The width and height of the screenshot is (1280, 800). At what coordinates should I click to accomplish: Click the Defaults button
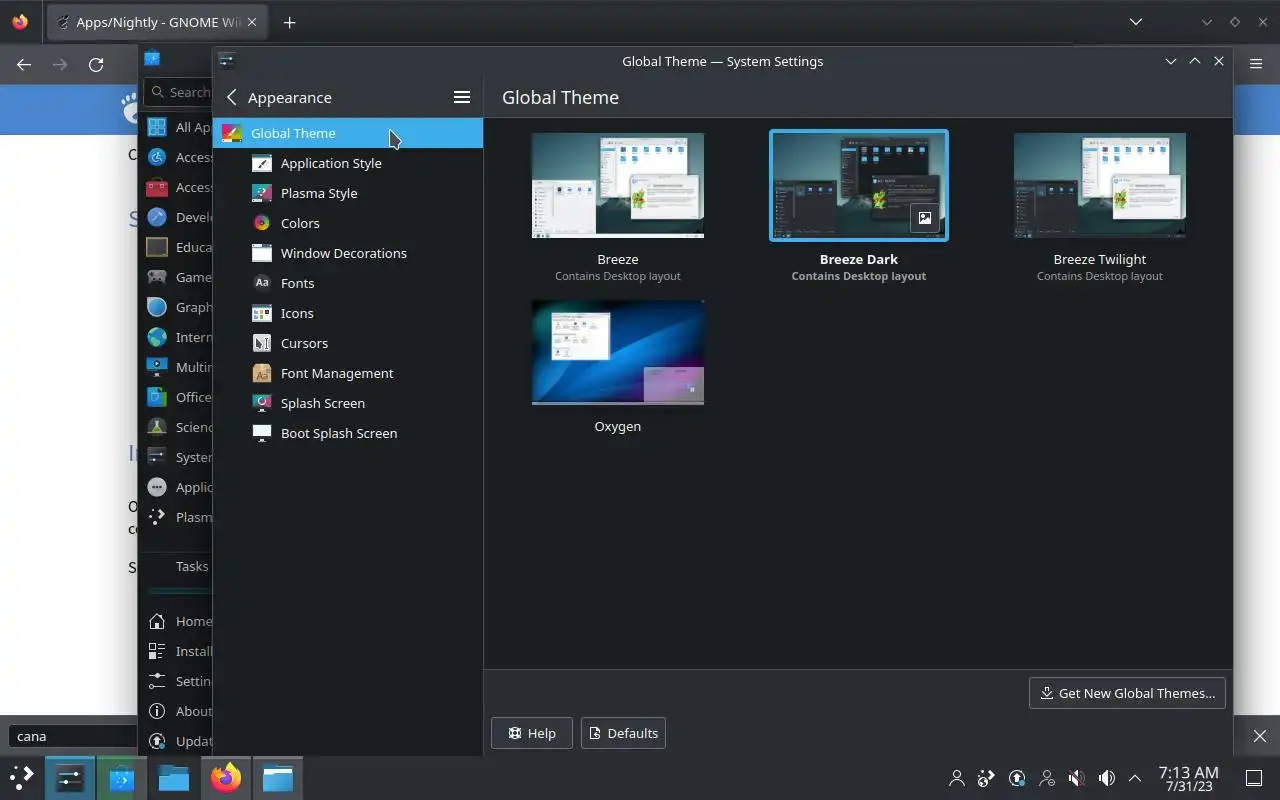[624, 733]
